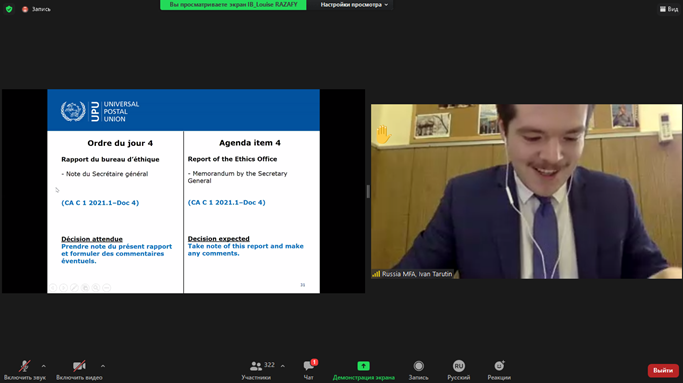683x383 pixels.
Task: Open more options ellipsis in slide controls
Action: click(107, 288)
